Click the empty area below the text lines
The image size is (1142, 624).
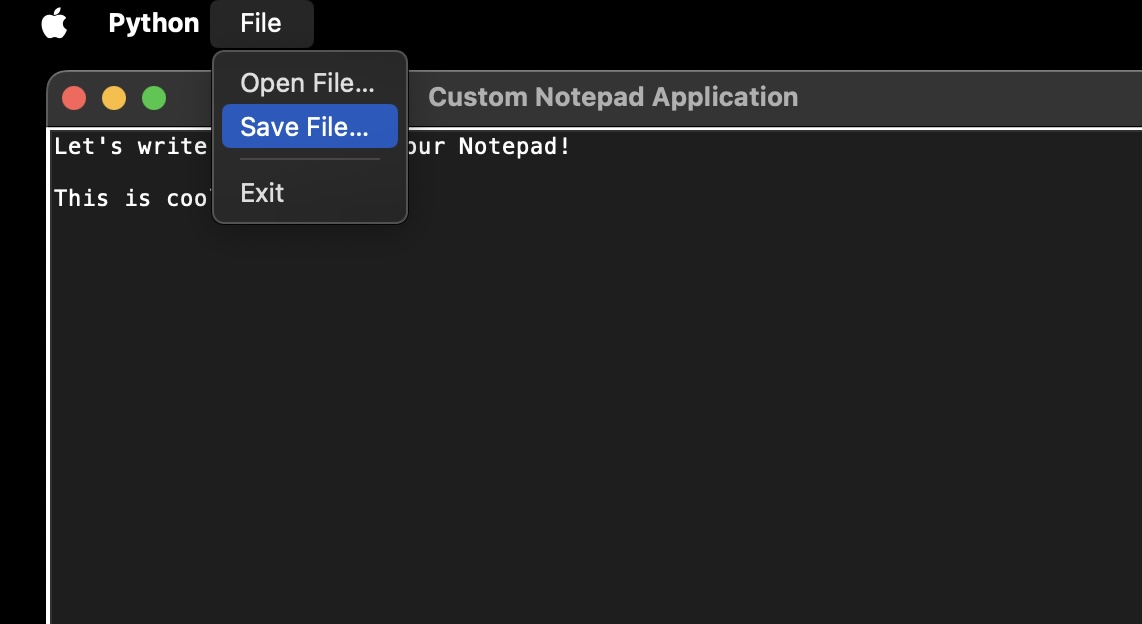pos(600,450)
